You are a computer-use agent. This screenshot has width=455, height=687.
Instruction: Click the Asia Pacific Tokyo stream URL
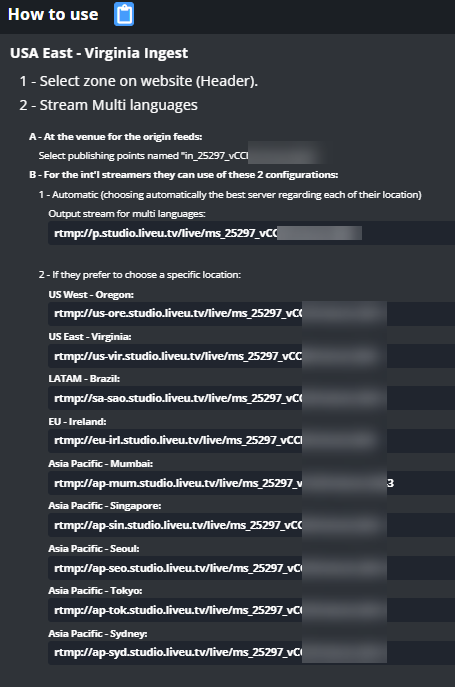coord(252,610)
